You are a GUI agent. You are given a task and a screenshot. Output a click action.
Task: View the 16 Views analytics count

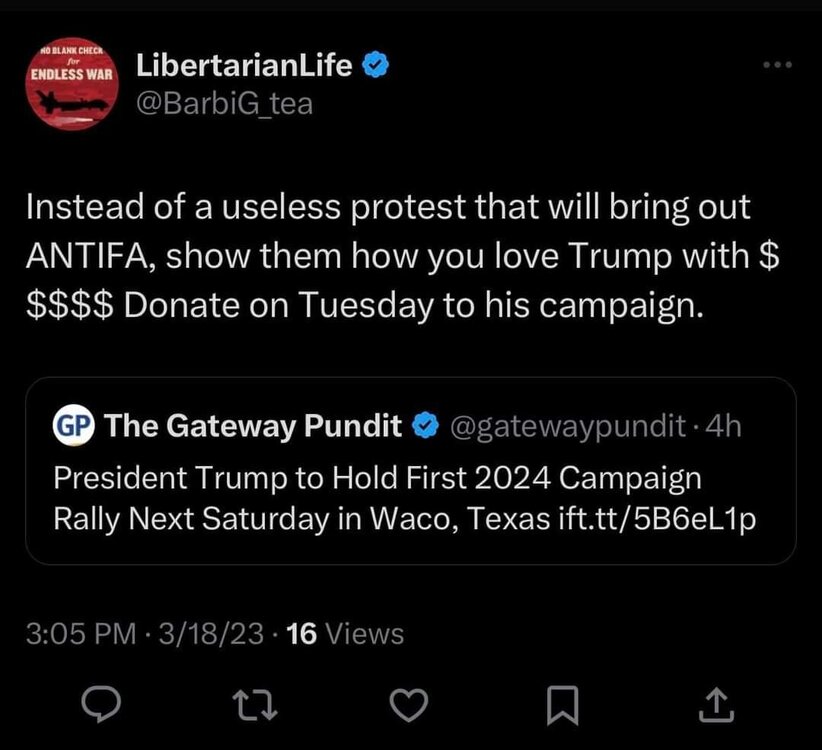(x=345, y=634)
